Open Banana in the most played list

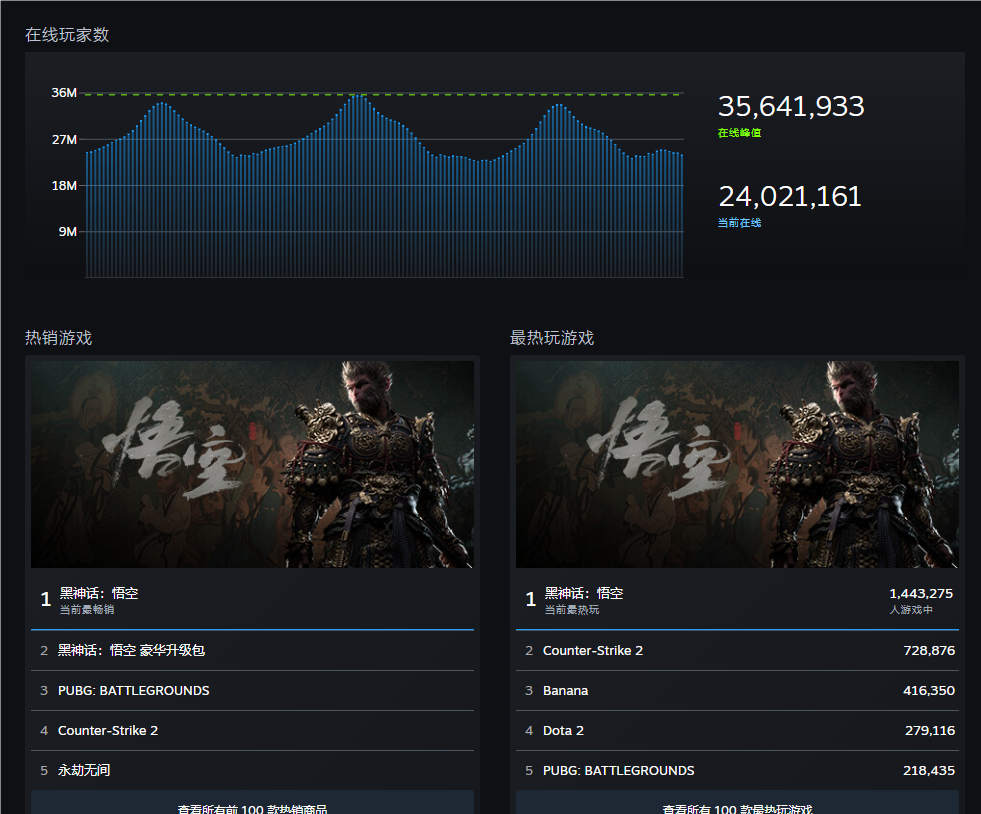(x=566, y=690)
